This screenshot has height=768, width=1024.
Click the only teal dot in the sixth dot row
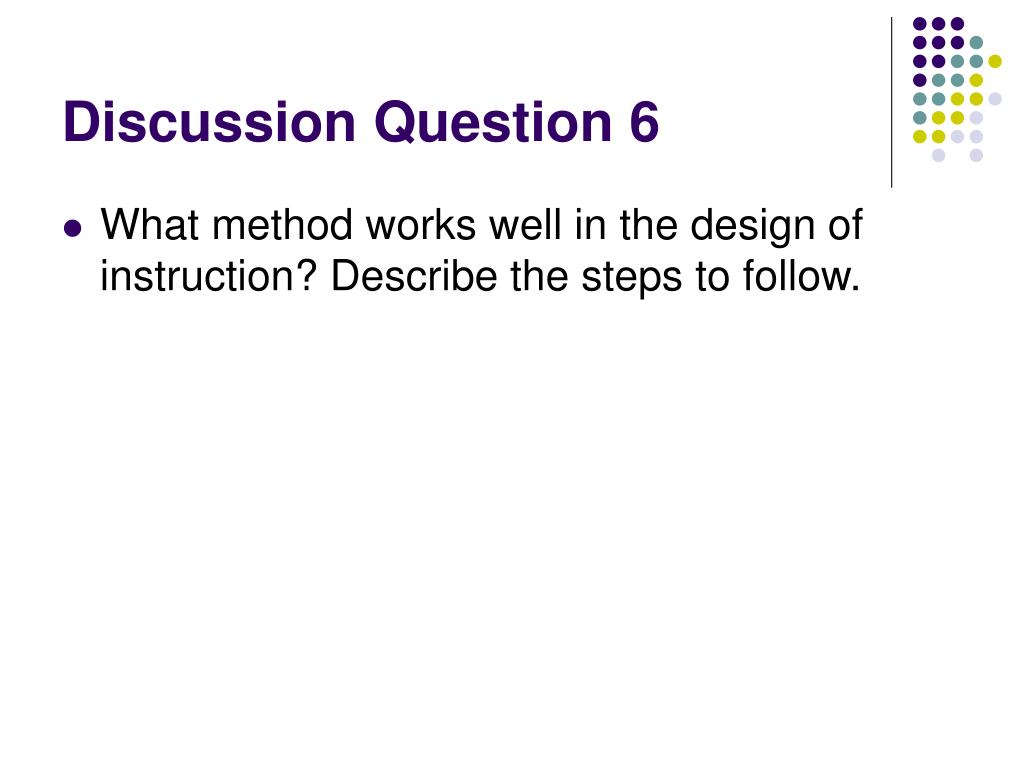pyautogui.click(x=920, y=118)
